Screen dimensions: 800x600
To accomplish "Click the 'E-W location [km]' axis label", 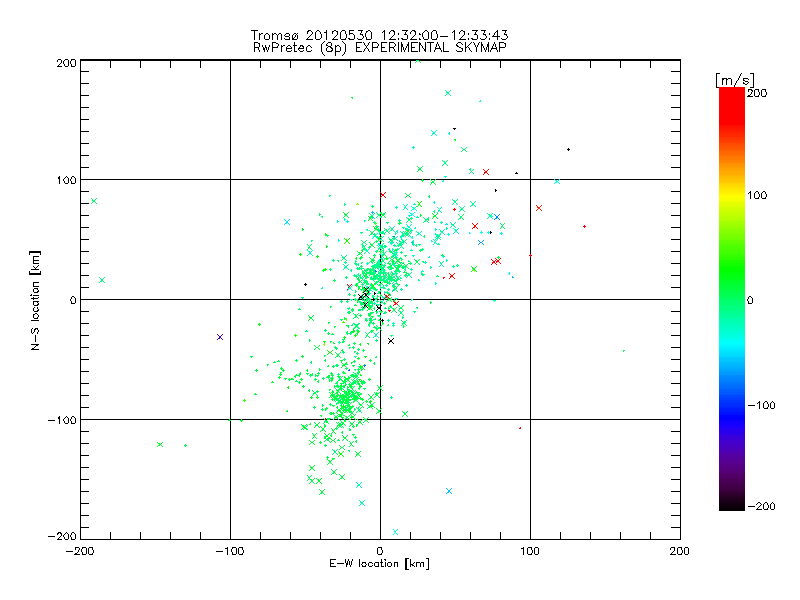I will 379,564.
